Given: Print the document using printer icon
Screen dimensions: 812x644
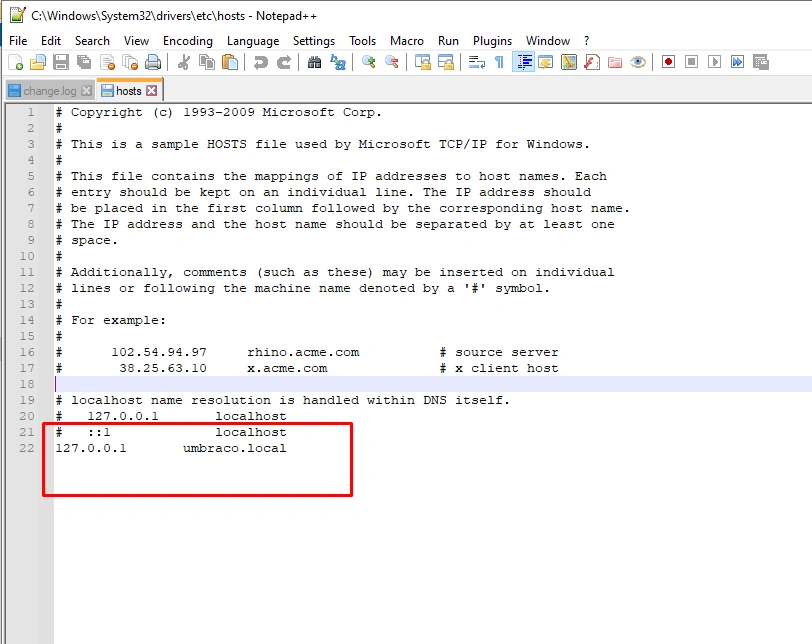Looking at the screenshot, I should click(153, 62).
